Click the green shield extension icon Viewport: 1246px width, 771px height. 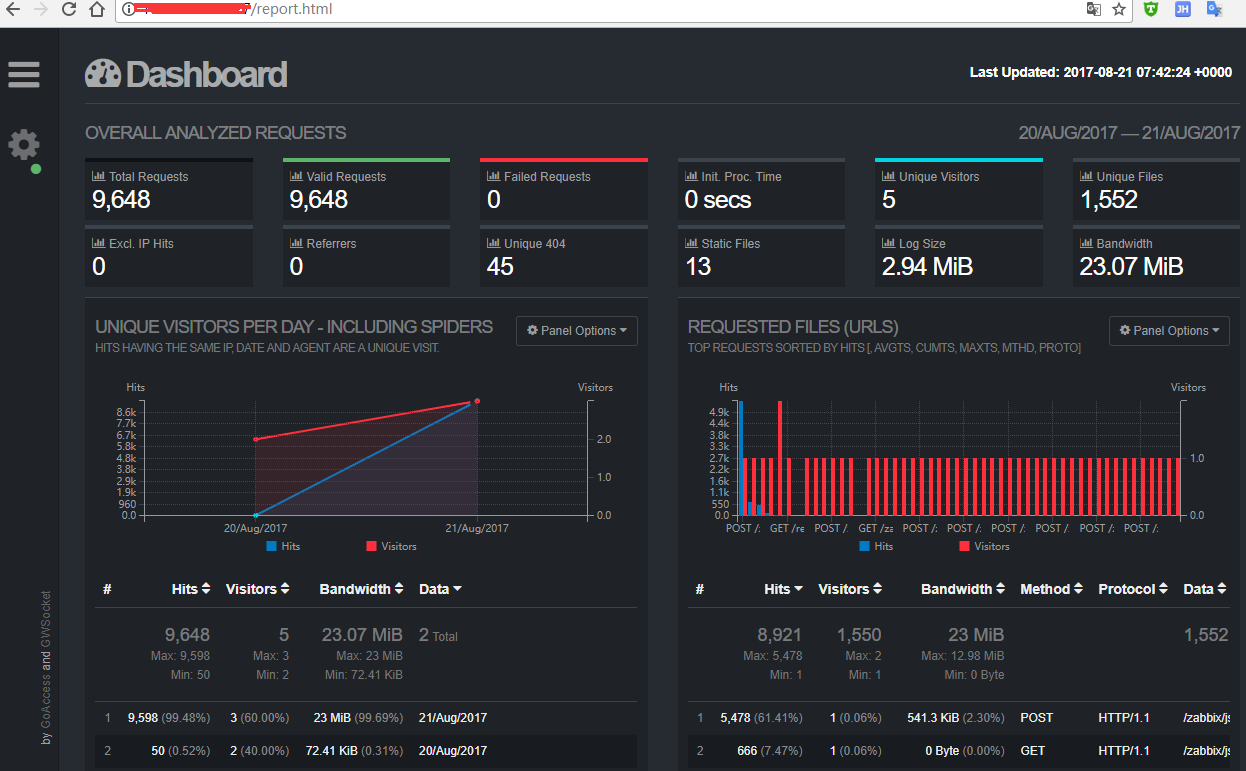(x=1152, y=10)
